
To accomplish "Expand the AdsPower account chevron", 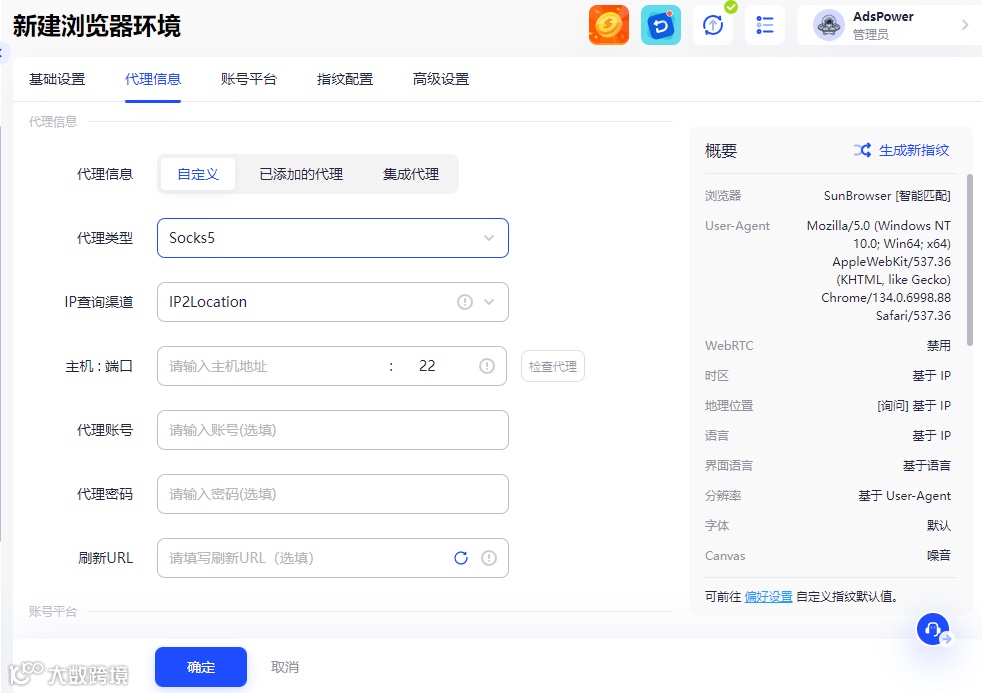I will (x=964, y=25).
